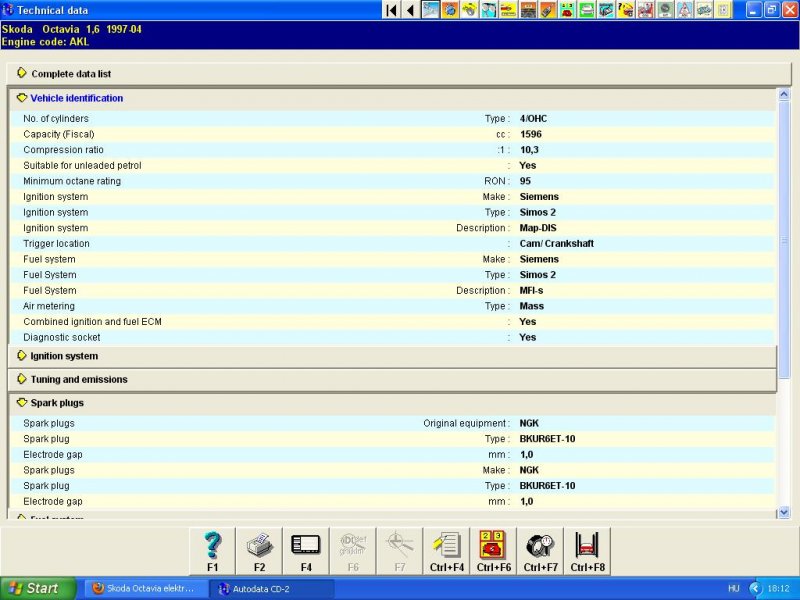Click Combined ignition and fuel ECM row
The width and height of the screenshot is (800, 600).
point(392,322)
